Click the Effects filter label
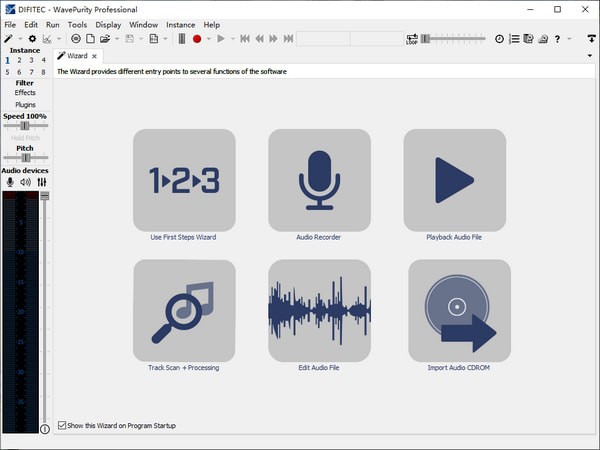 click(25, 93)
